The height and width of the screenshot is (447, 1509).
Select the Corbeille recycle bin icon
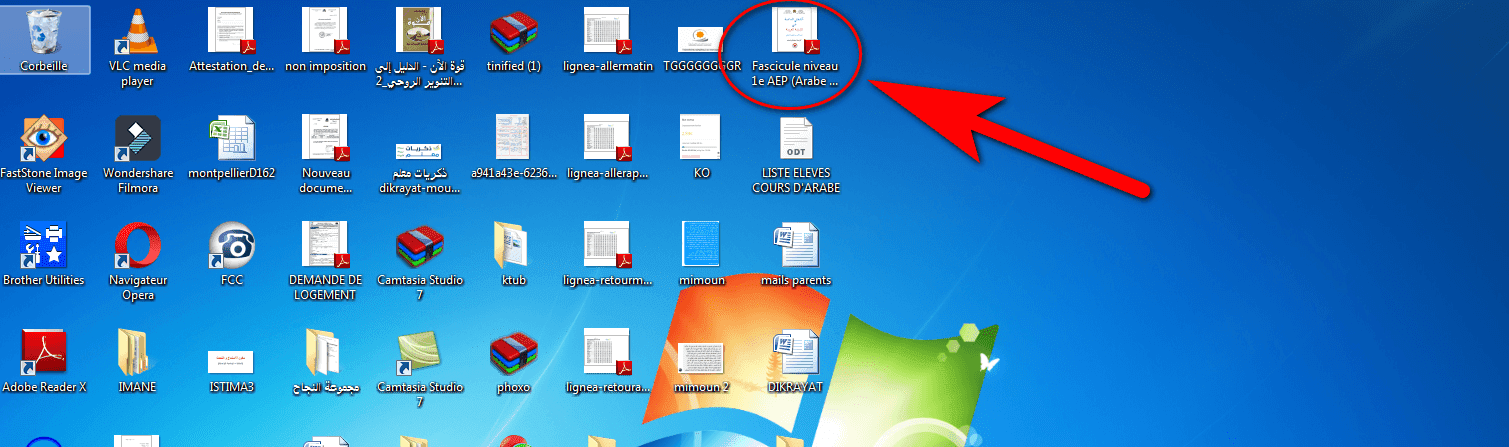[x=44, y=40]
